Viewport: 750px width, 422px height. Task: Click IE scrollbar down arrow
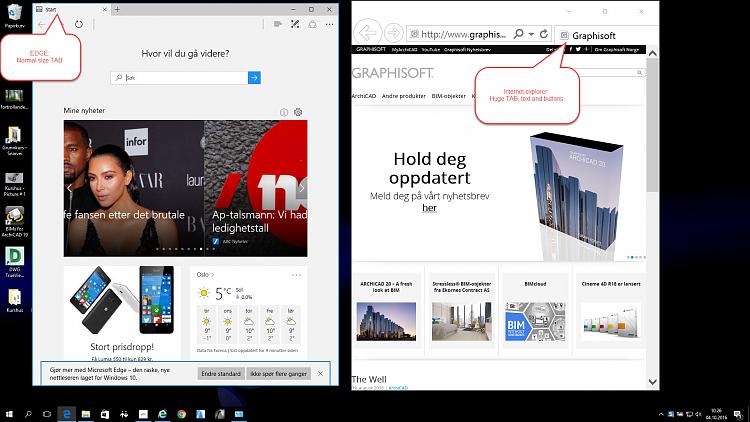pos(652,382)
